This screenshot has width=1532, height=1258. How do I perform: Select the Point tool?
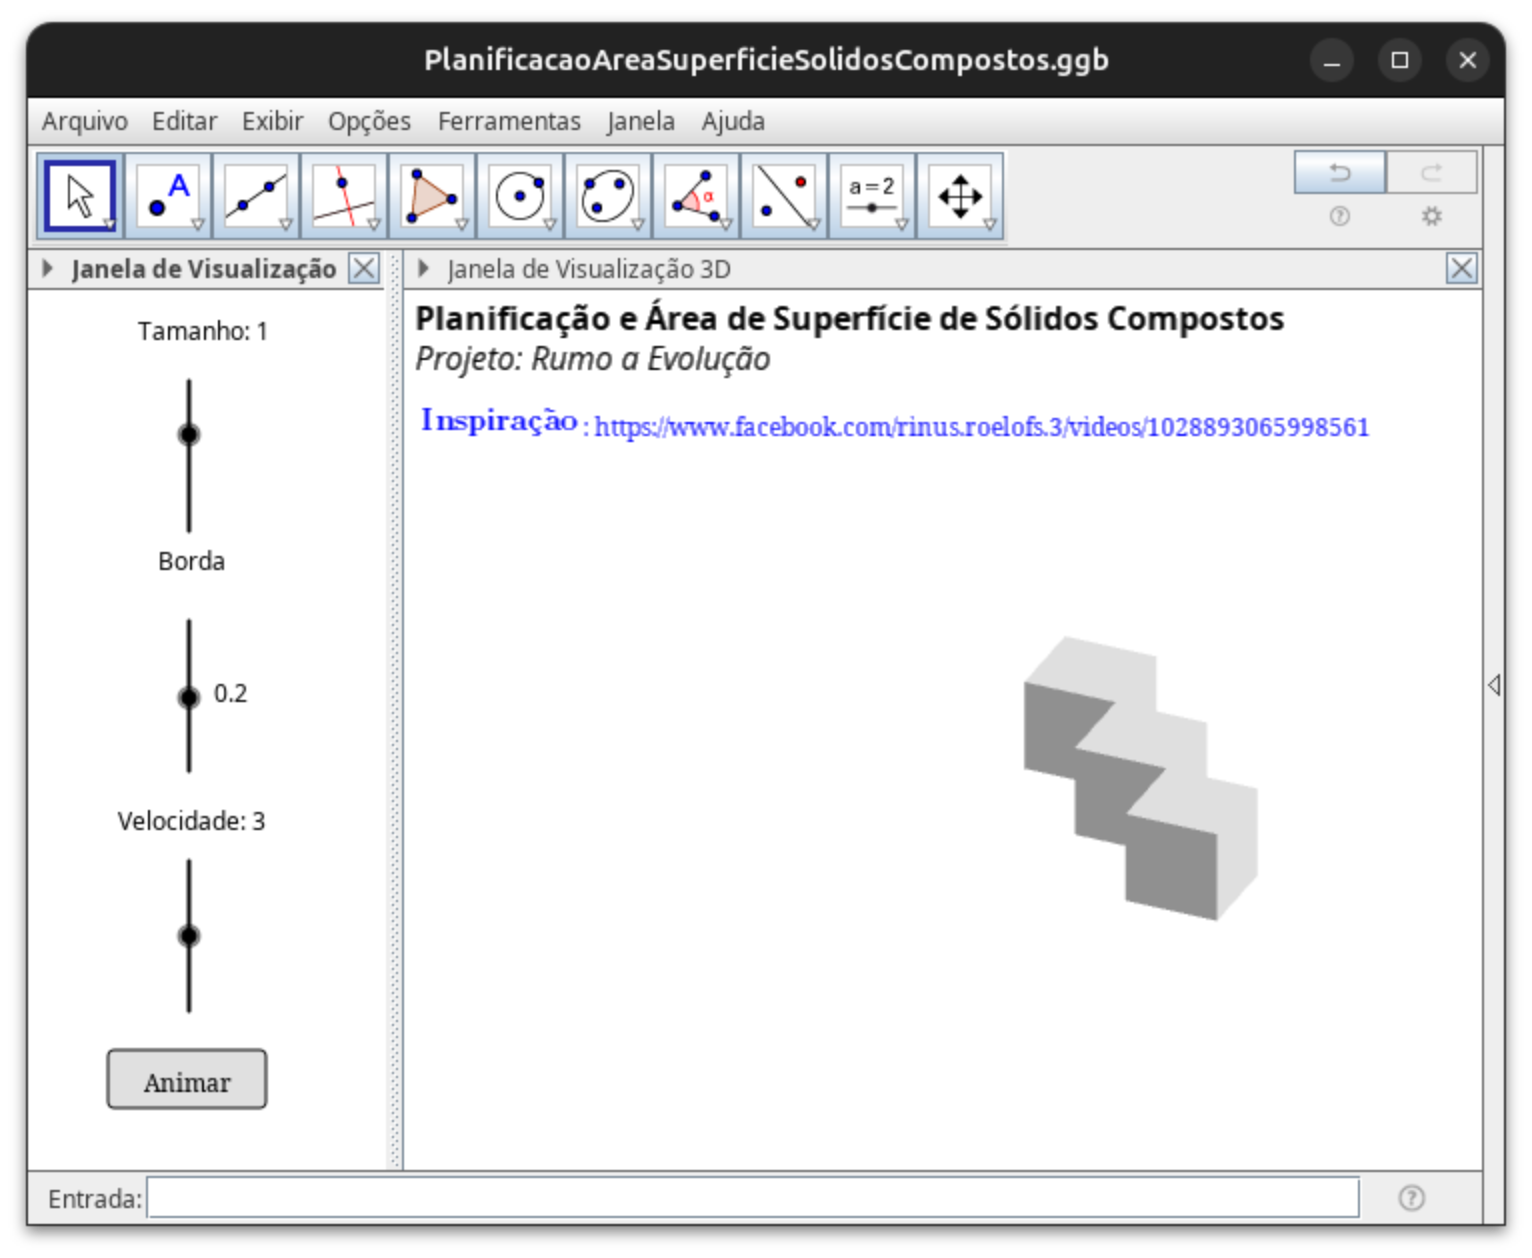pyautogui.click(x=168, y=196)
